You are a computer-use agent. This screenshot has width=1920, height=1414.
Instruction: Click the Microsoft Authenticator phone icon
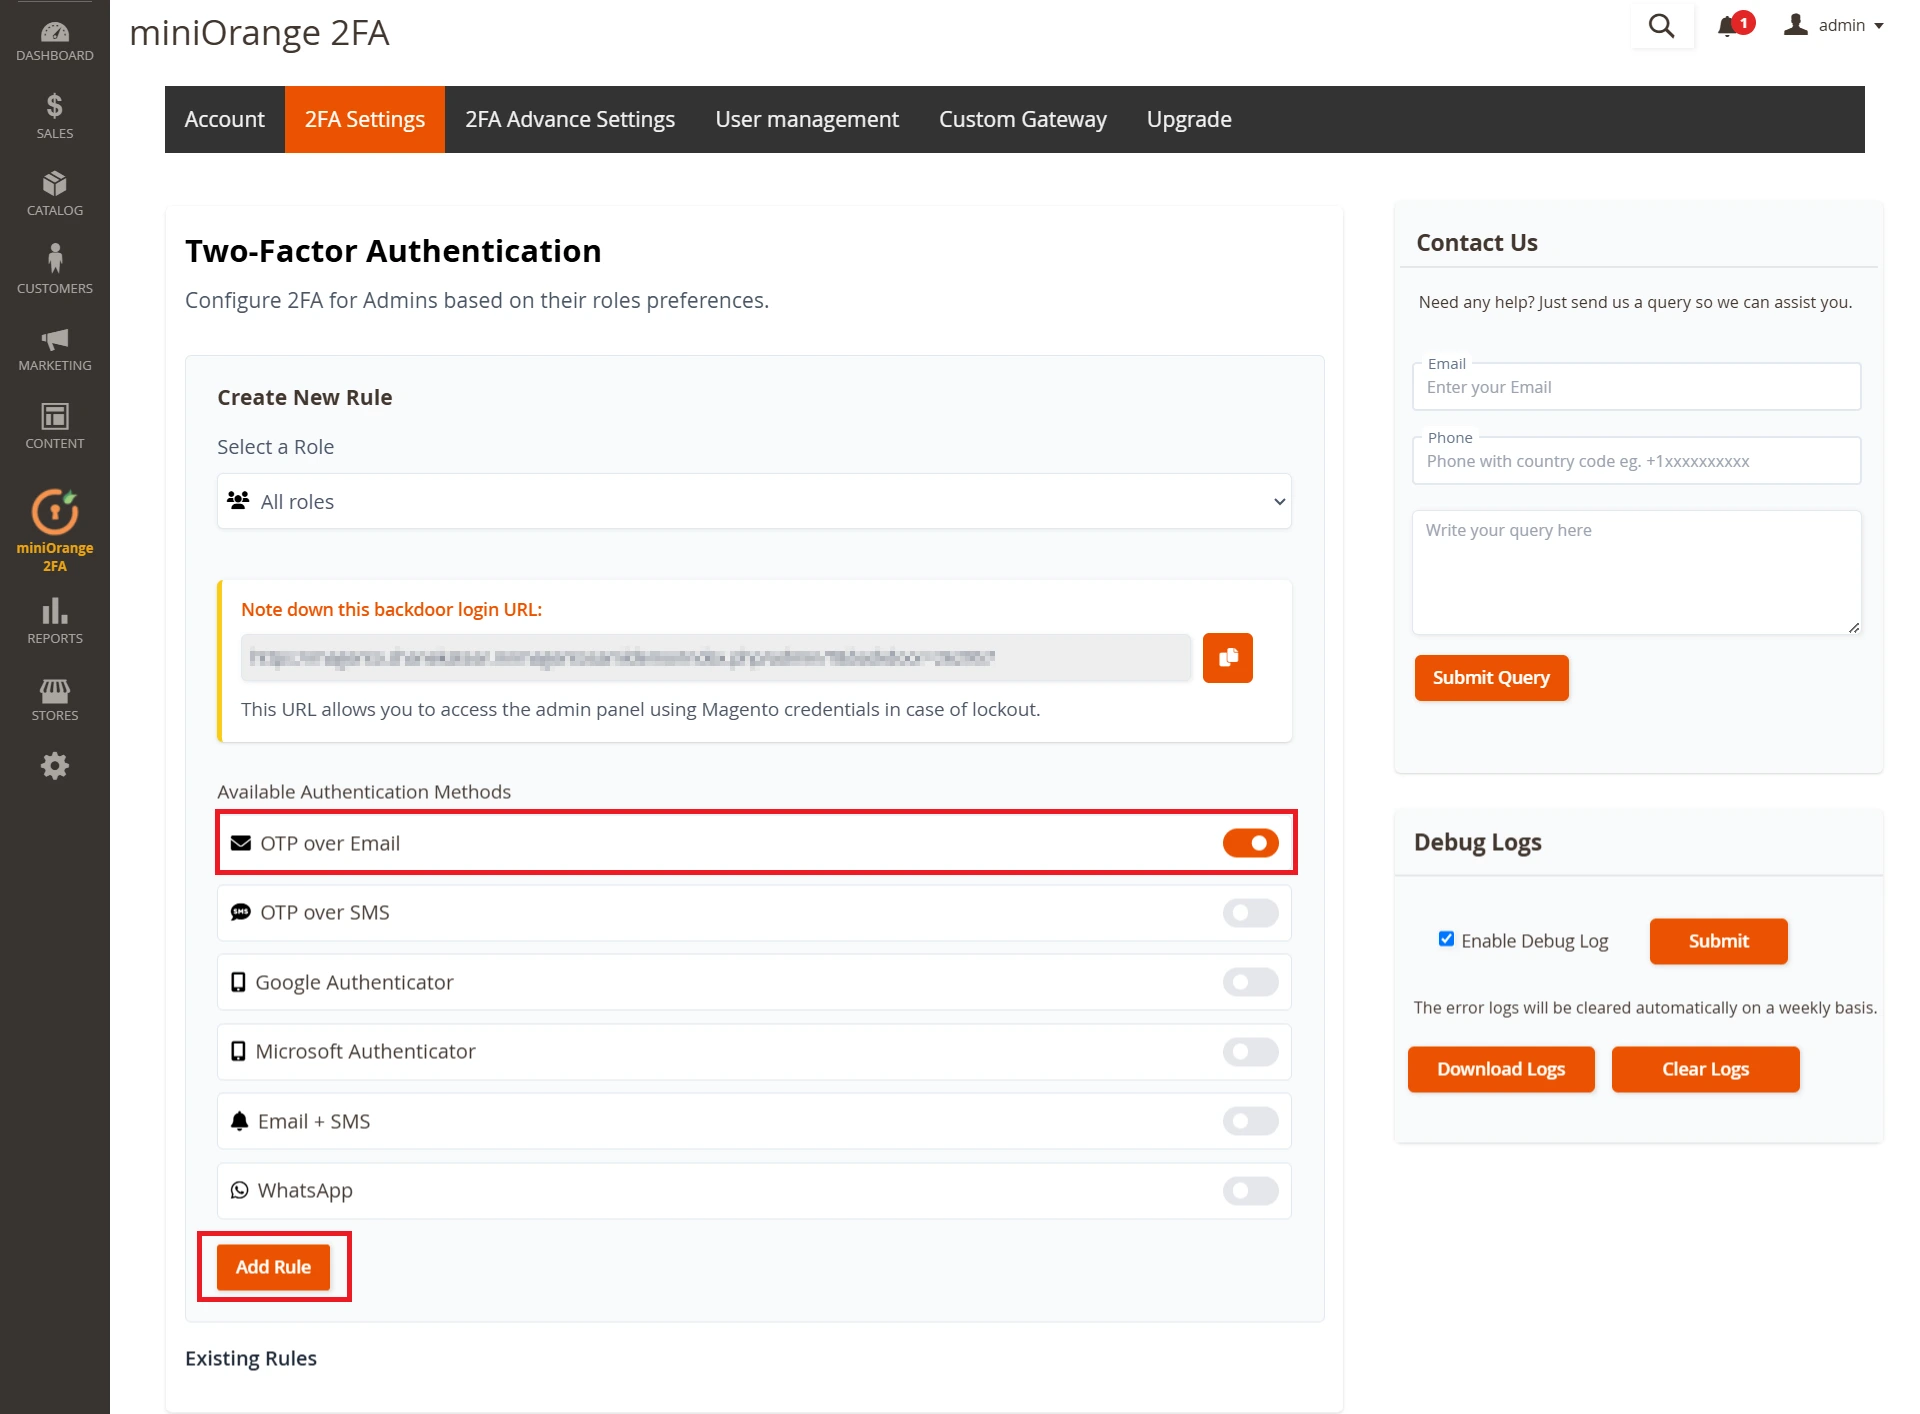point(238,1051)
